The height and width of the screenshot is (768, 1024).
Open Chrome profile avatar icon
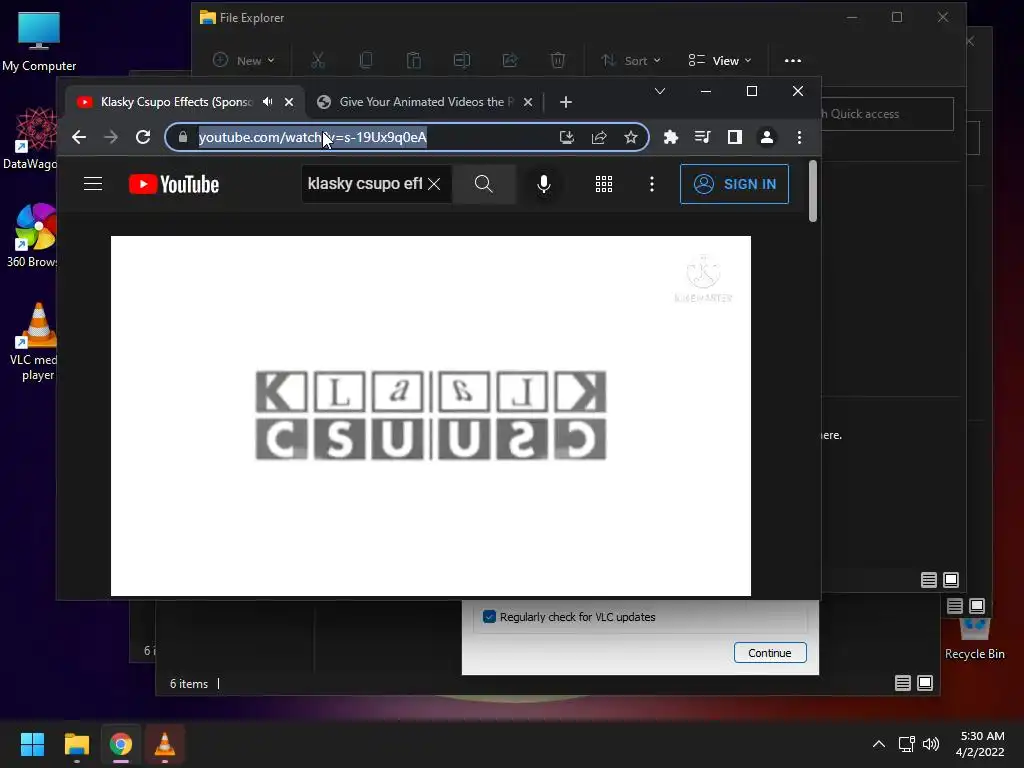click(x=767, y=137)
